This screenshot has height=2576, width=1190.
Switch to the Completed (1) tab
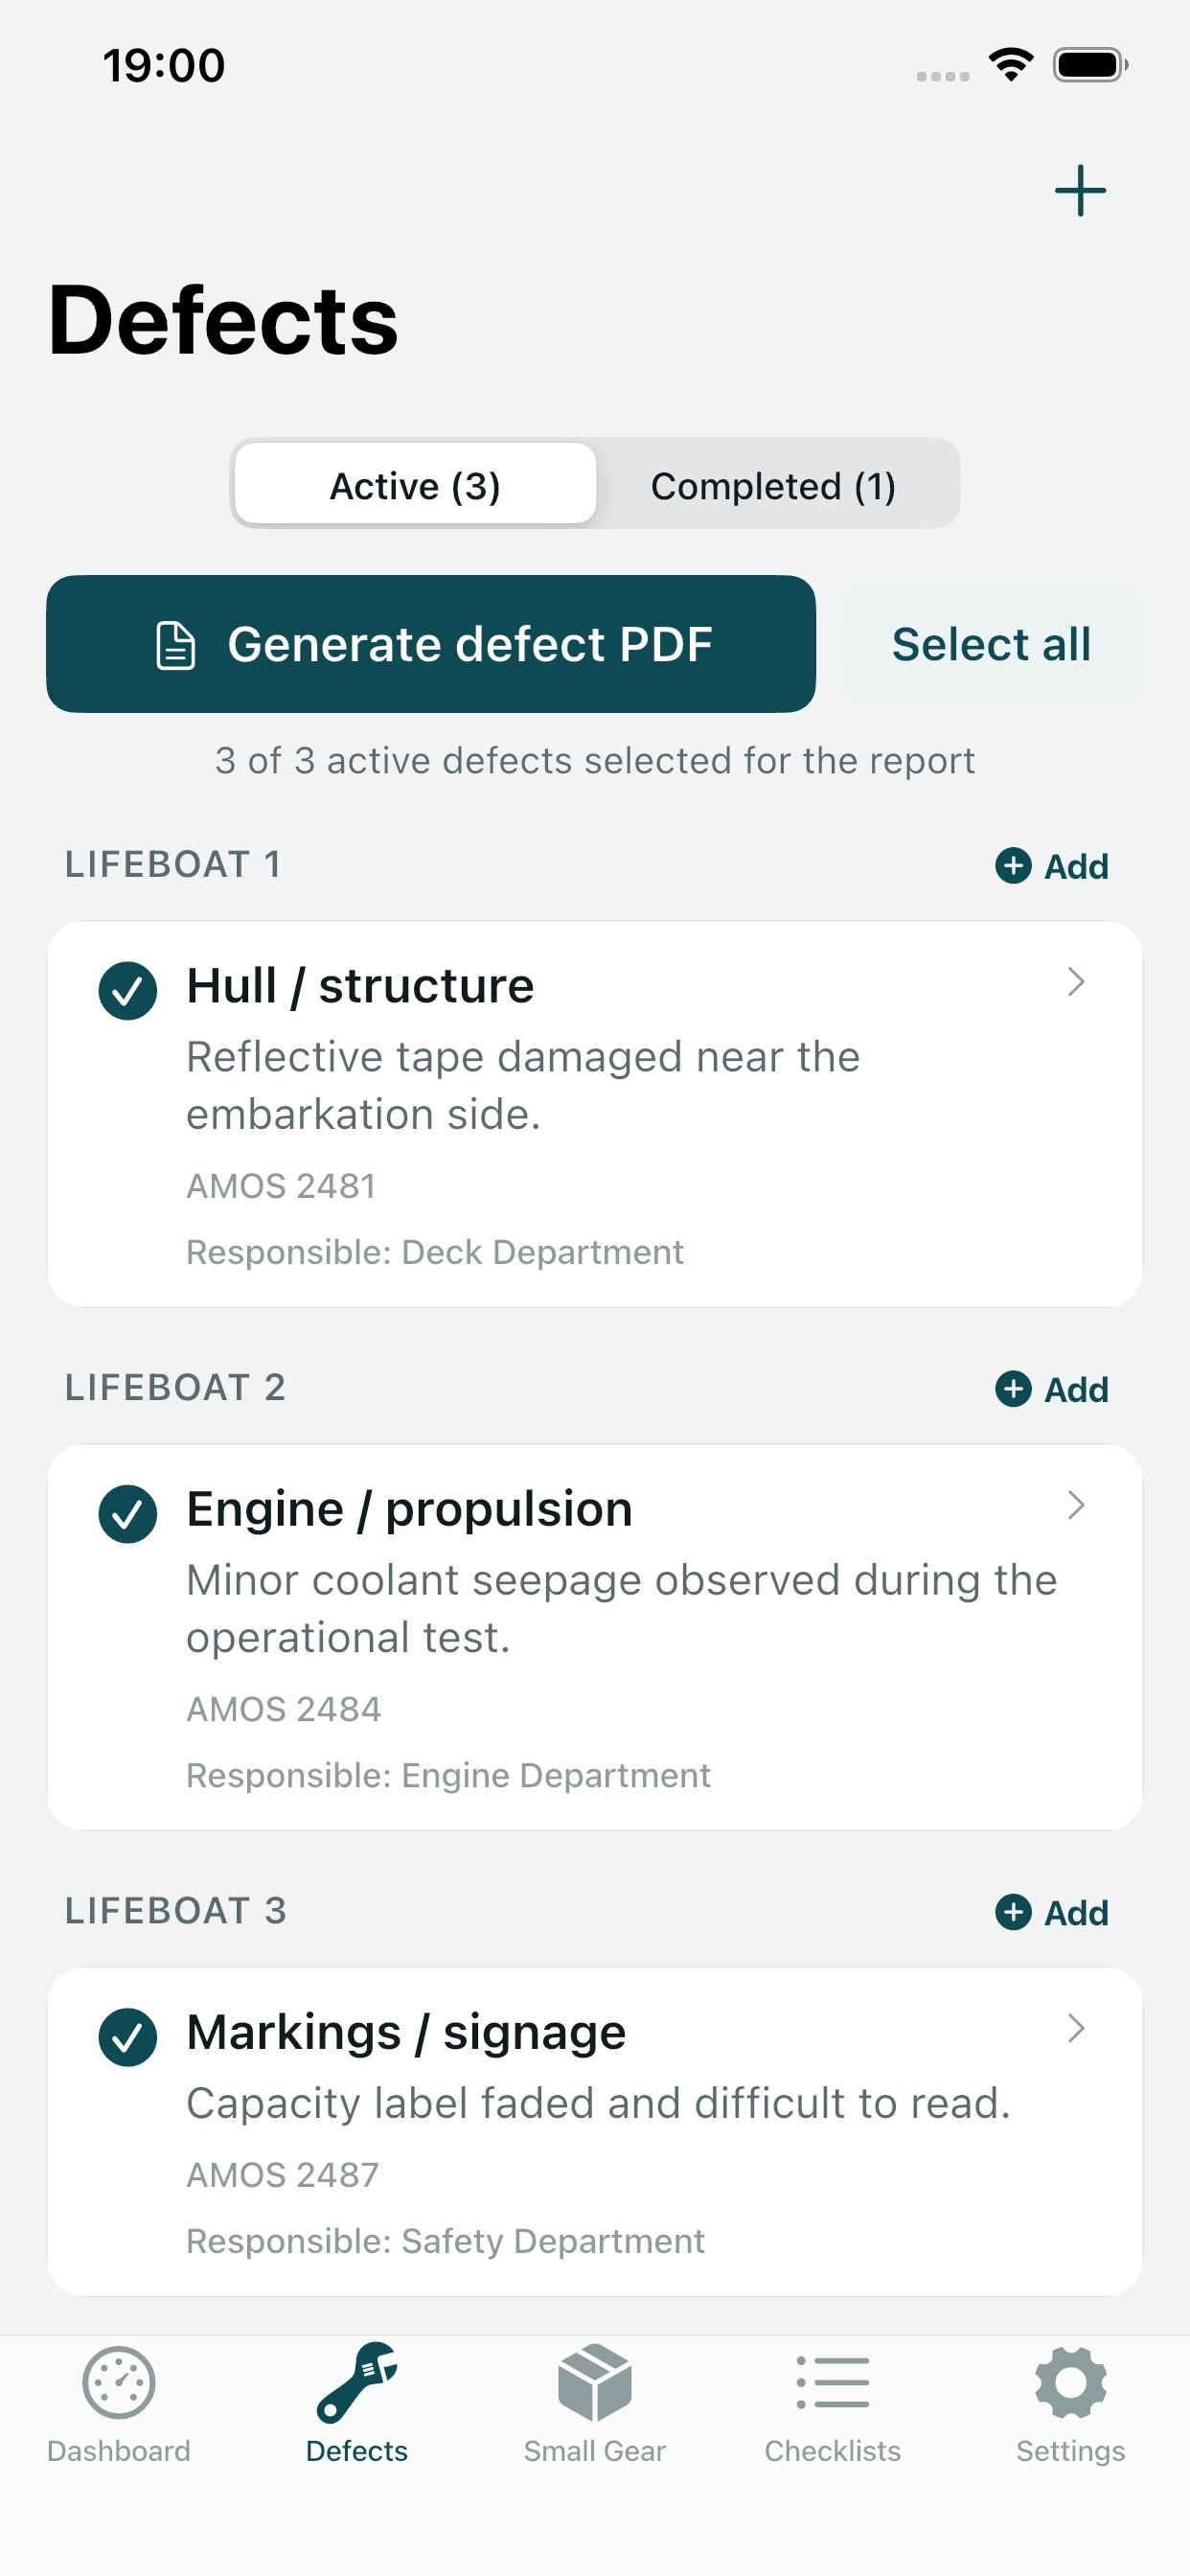(773, 485)
